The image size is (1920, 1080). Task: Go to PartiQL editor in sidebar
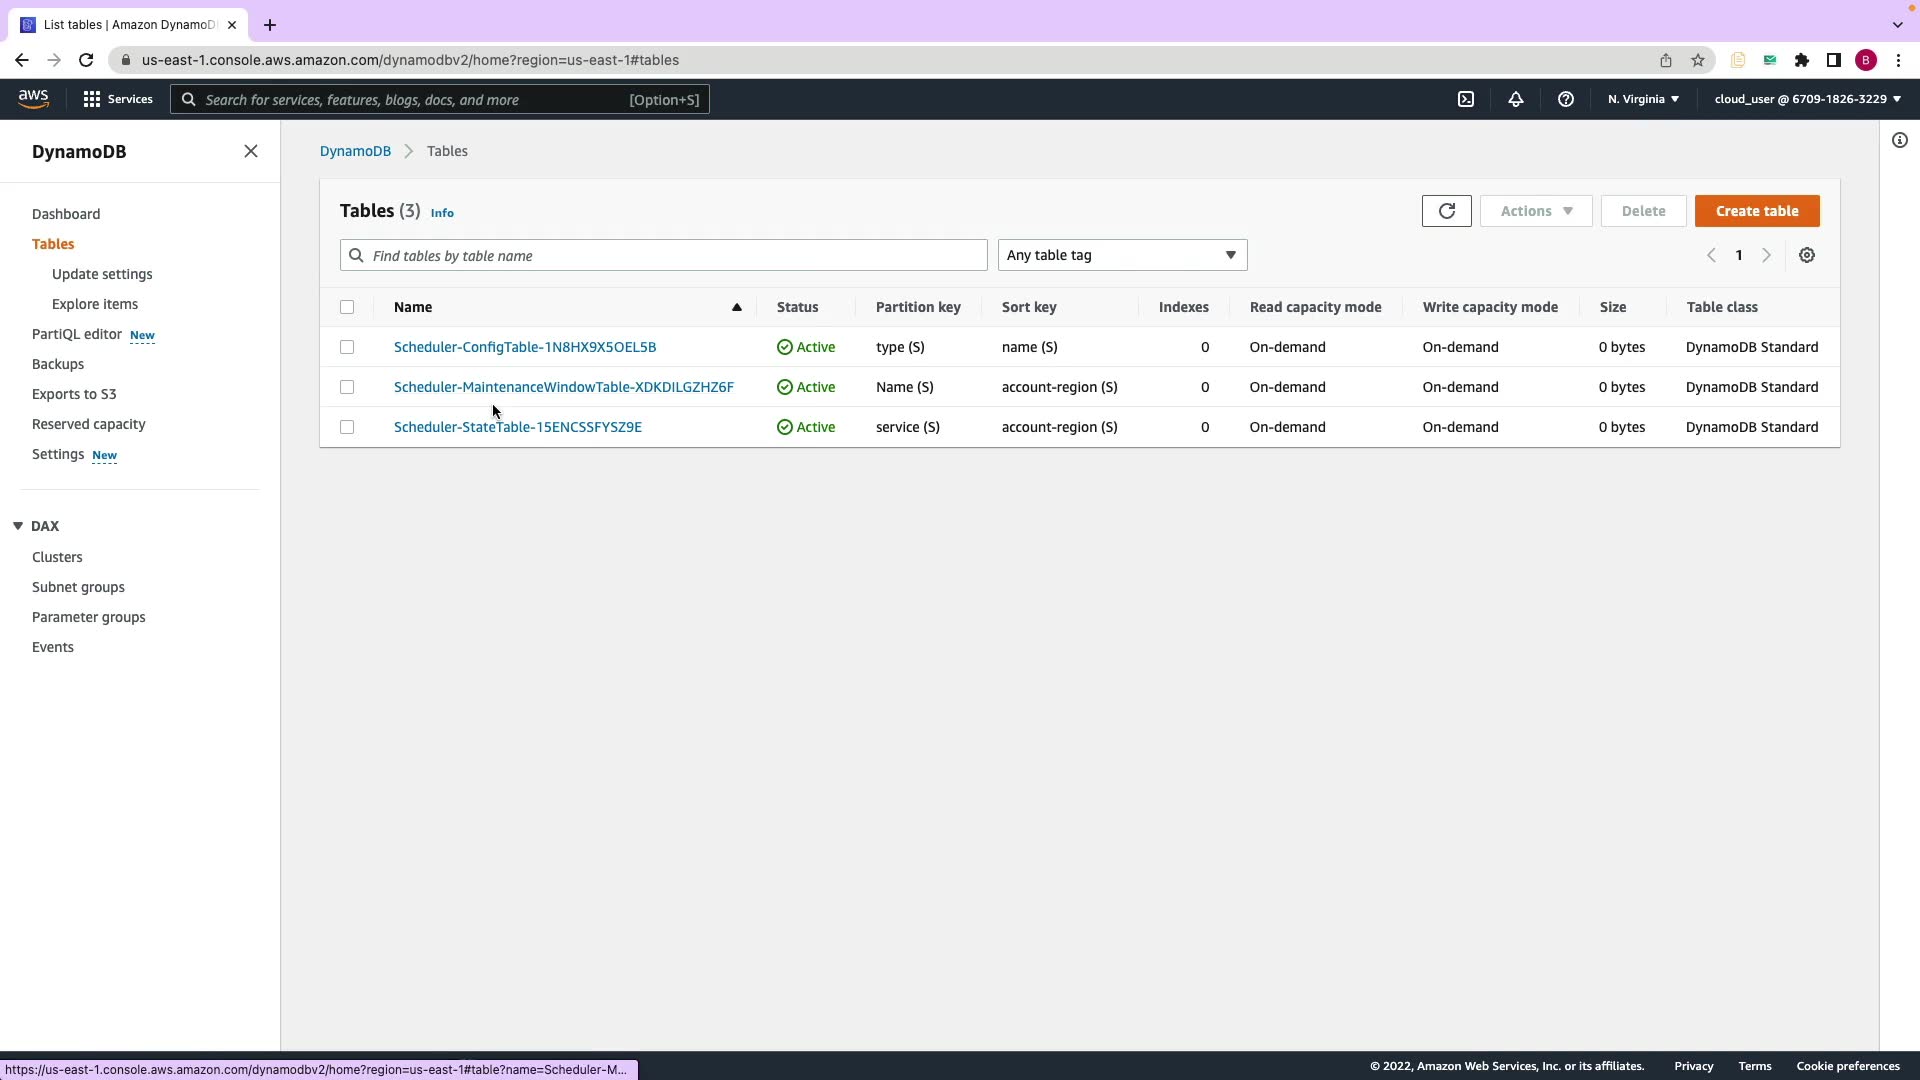tap(77, 334)
